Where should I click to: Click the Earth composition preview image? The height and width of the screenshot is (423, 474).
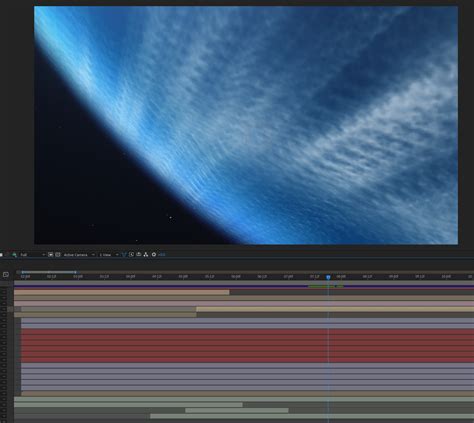246,125
